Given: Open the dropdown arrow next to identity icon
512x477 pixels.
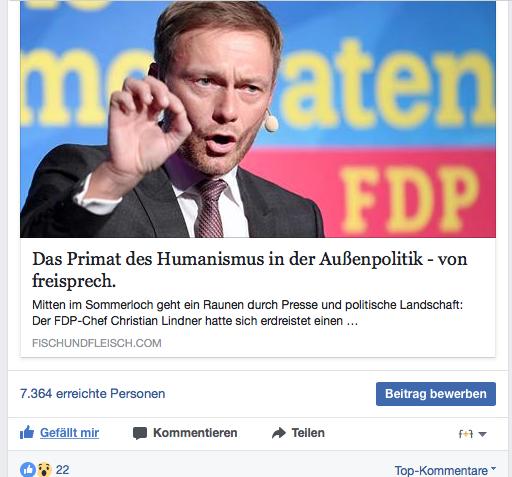Looking at the screenshot, I should 482,434.
